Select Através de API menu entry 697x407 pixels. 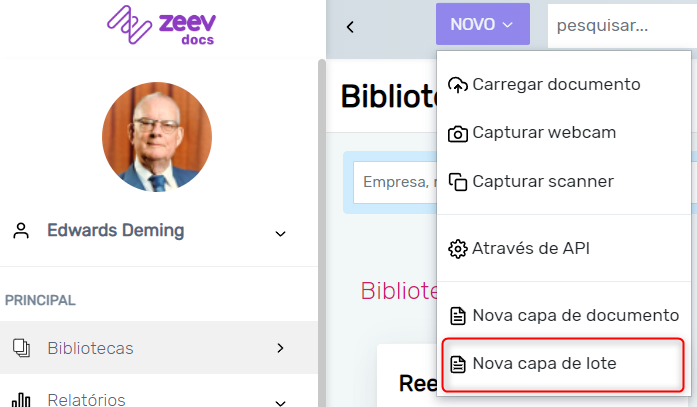(x=531, y=249)
